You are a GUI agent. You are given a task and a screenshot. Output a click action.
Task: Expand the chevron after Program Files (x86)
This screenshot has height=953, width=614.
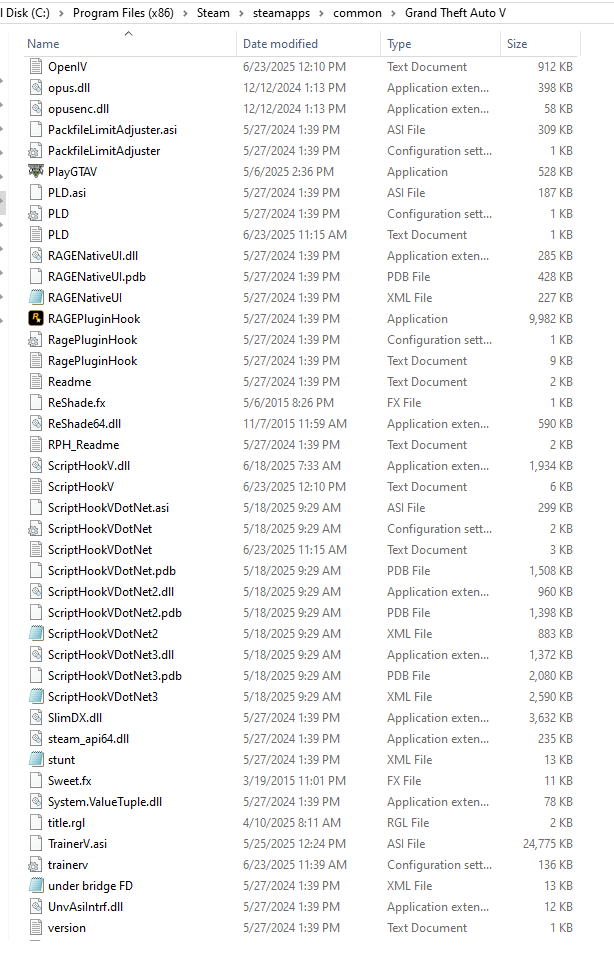[185, 13]
